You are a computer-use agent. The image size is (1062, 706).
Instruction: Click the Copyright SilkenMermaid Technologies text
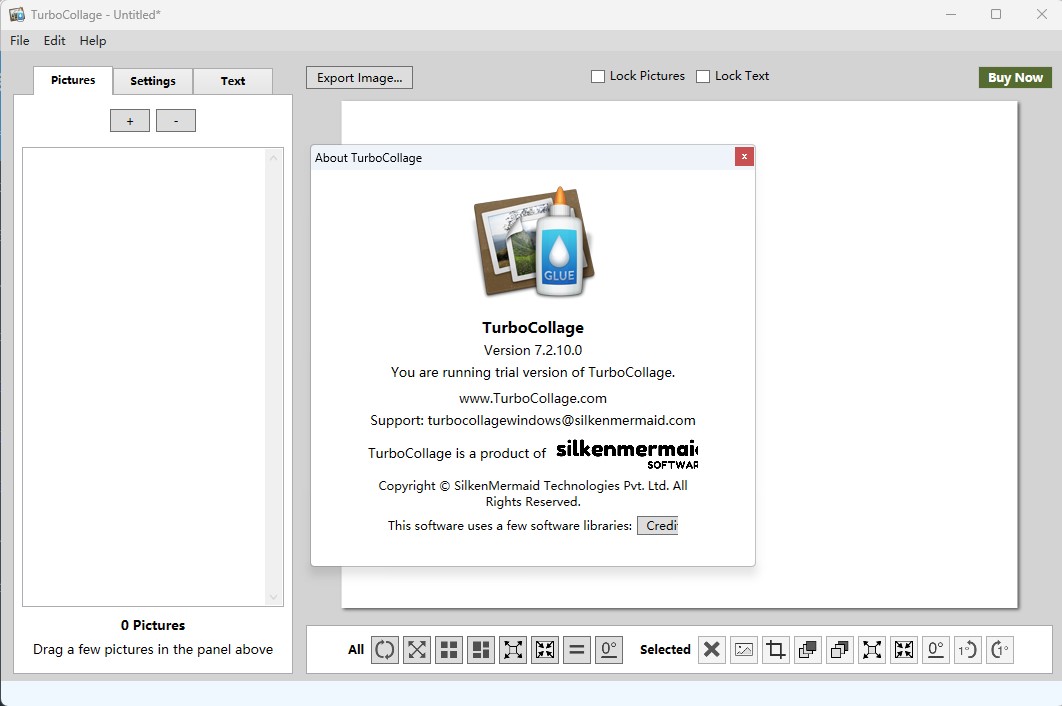(x=533, y=493)
